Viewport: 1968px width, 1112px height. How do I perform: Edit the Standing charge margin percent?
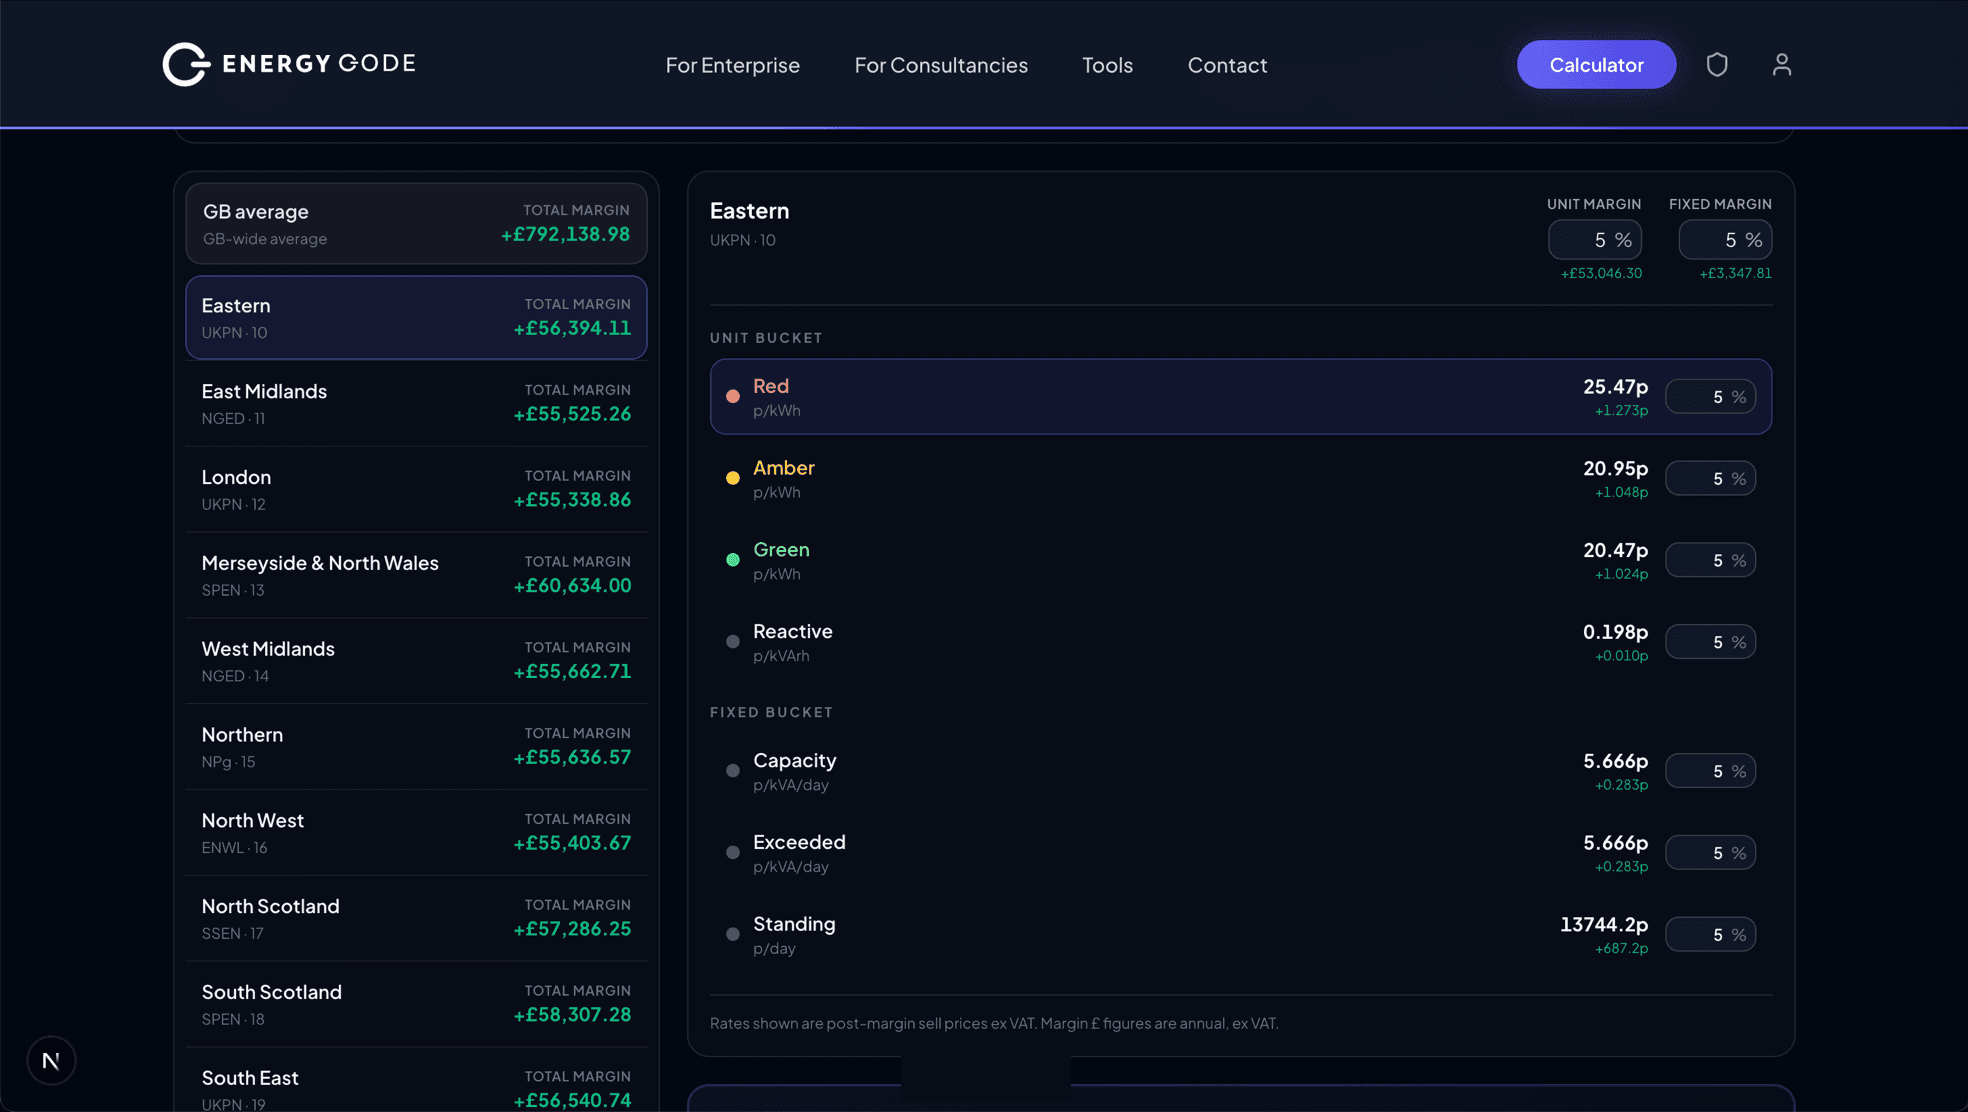click(1710, 935)
